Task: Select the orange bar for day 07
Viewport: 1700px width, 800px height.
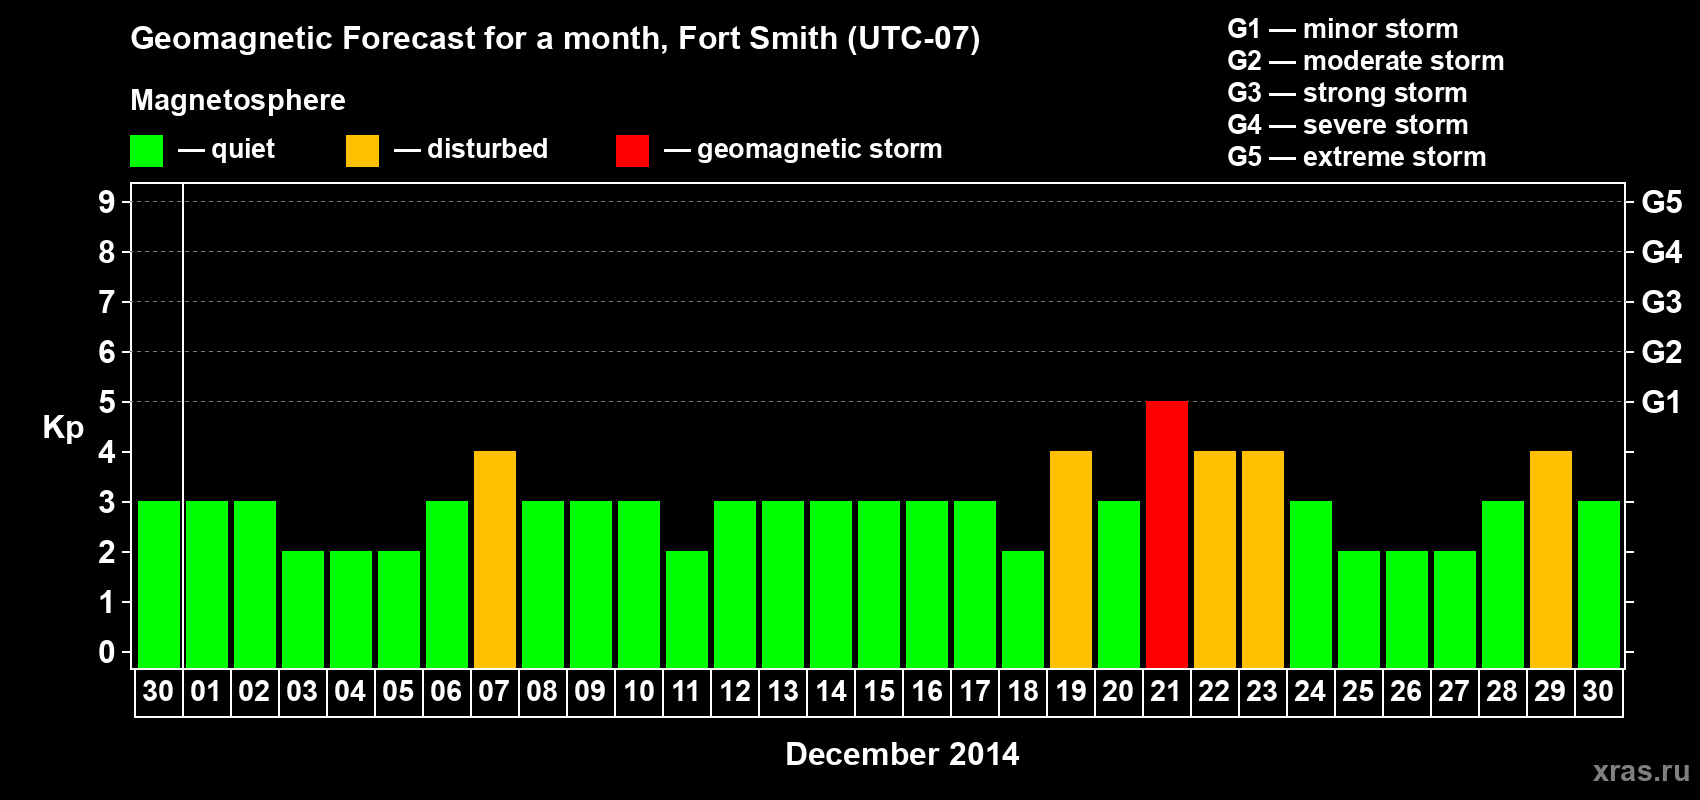Action: coord(495,559)
